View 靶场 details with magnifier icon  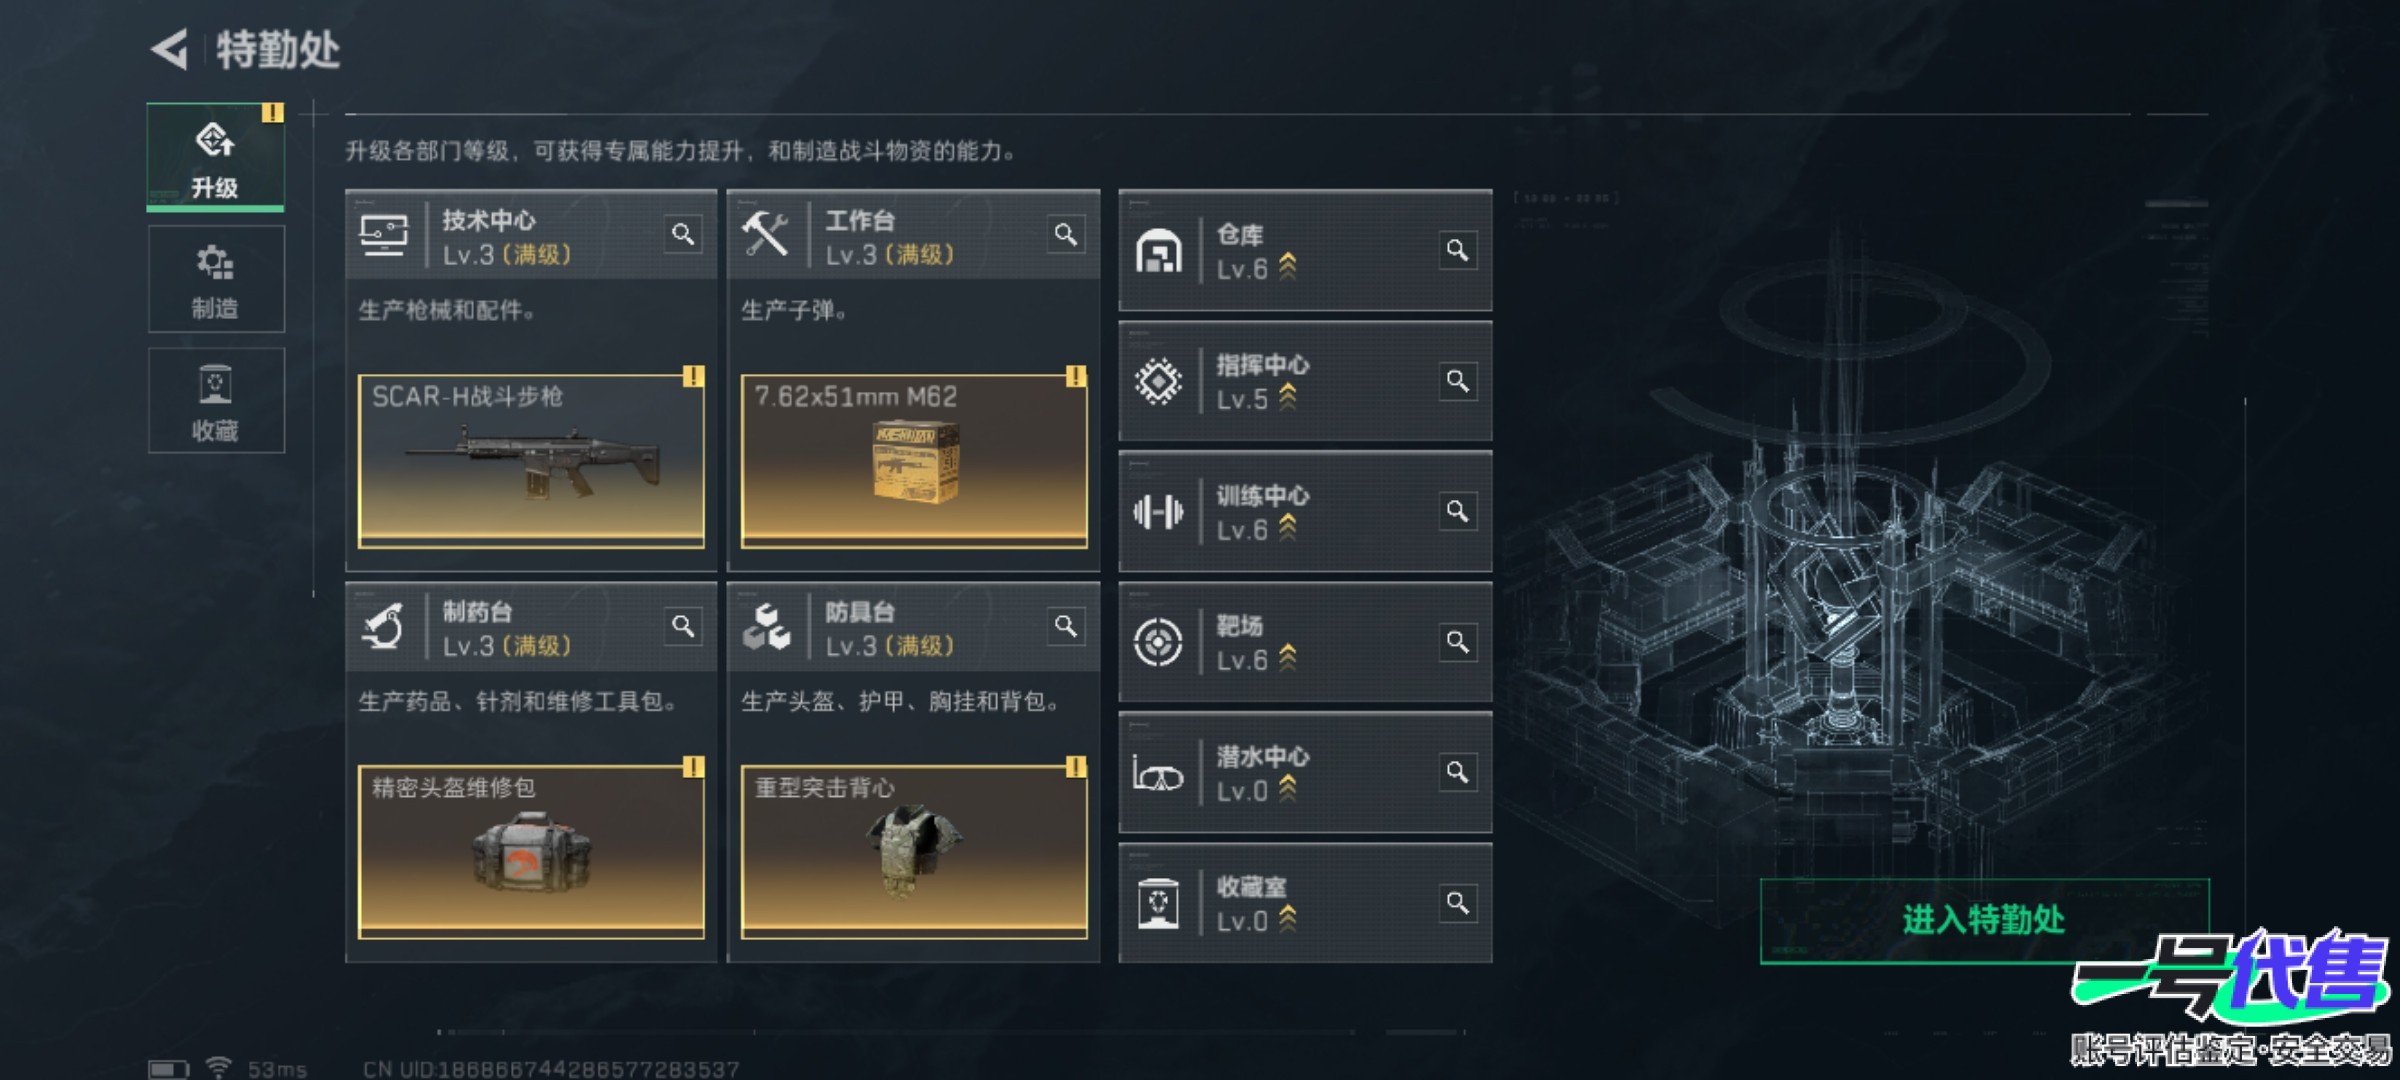pyautogui.click(x=1457, y=642)
